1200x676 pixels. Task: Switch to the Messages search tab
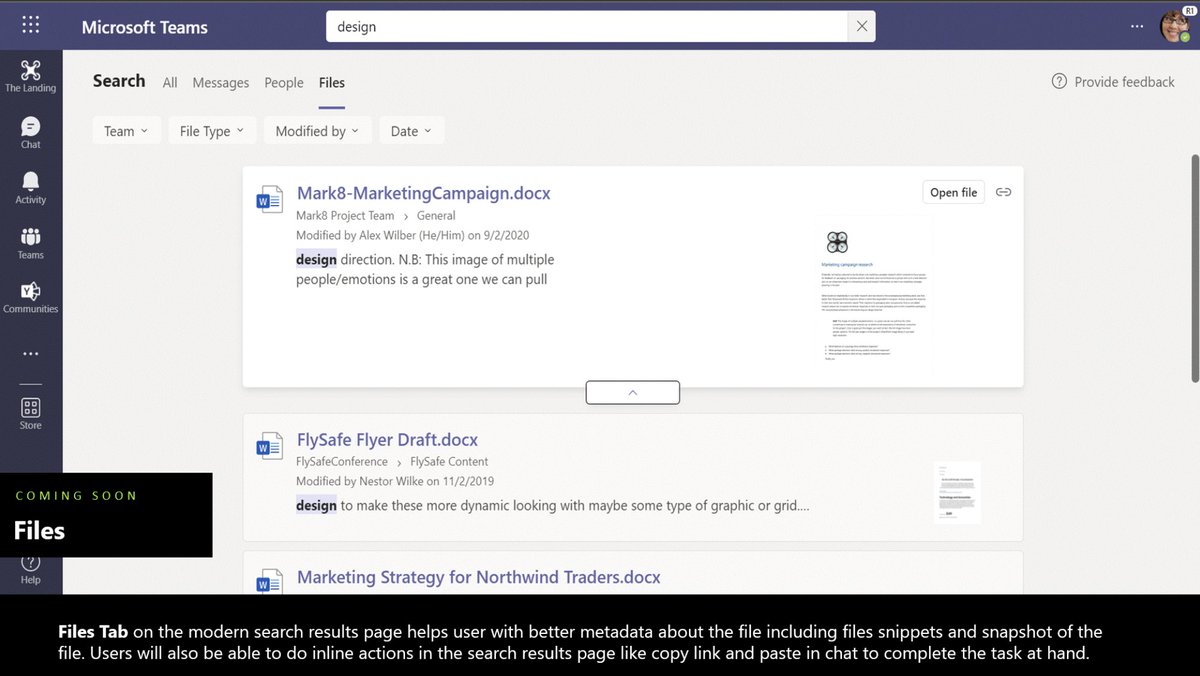tap(221, 83)
